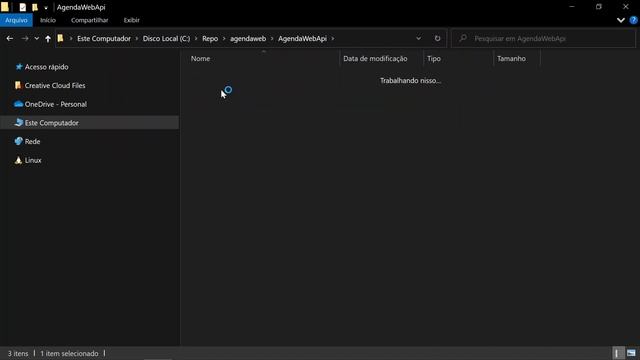The height and width of the screenshot is (360, 640).
Task: Close the AgendaWebApi window
Action: click(626, 7)
